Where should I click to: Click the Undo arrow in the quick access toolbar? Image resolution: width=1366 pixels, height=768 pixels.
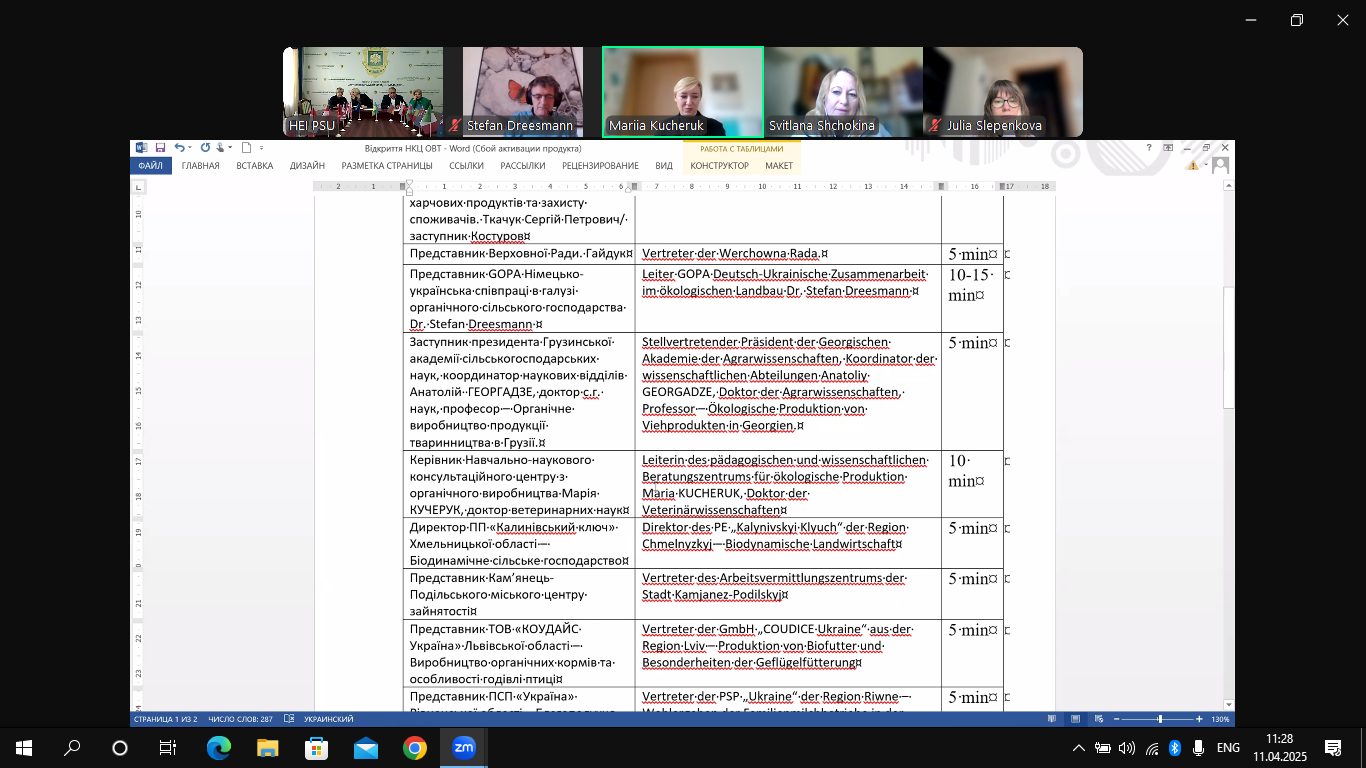[179, 148]
